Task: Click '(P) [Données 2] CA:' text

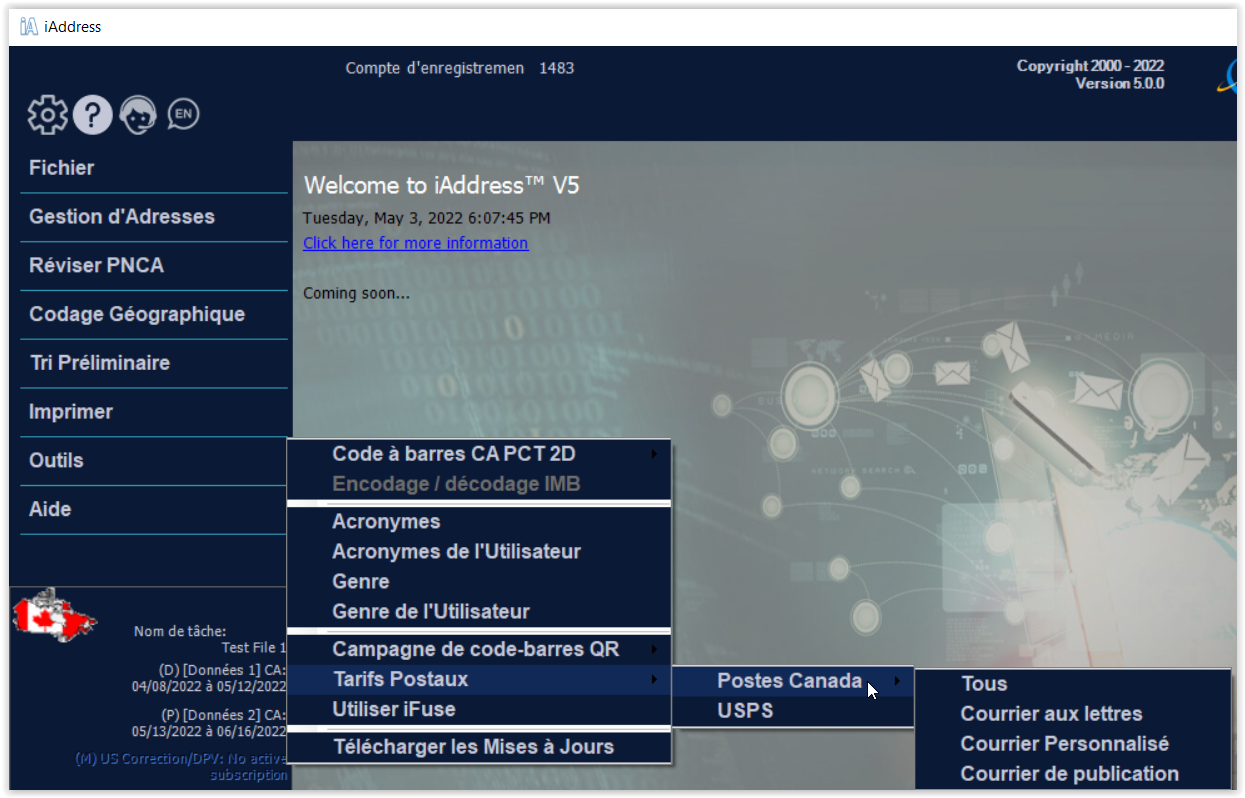Action: (x=222, y=715)
